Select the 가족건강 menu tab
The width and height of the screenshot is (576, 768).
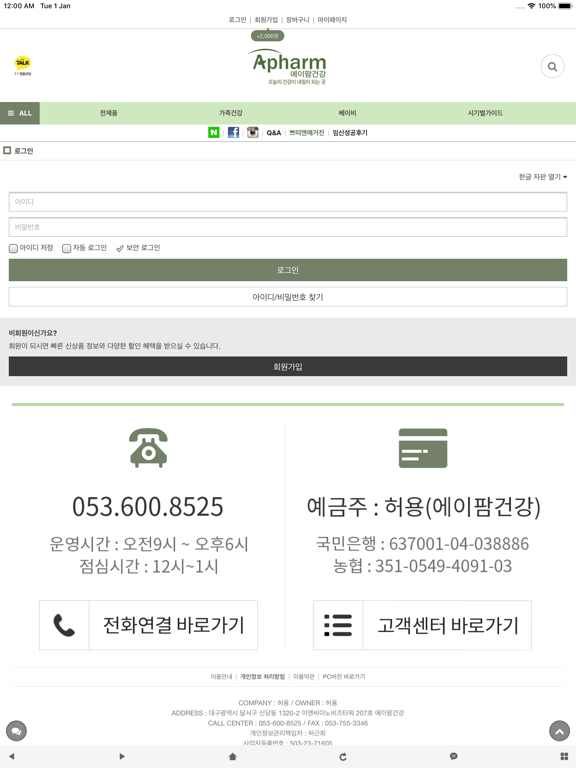(230, 113)
